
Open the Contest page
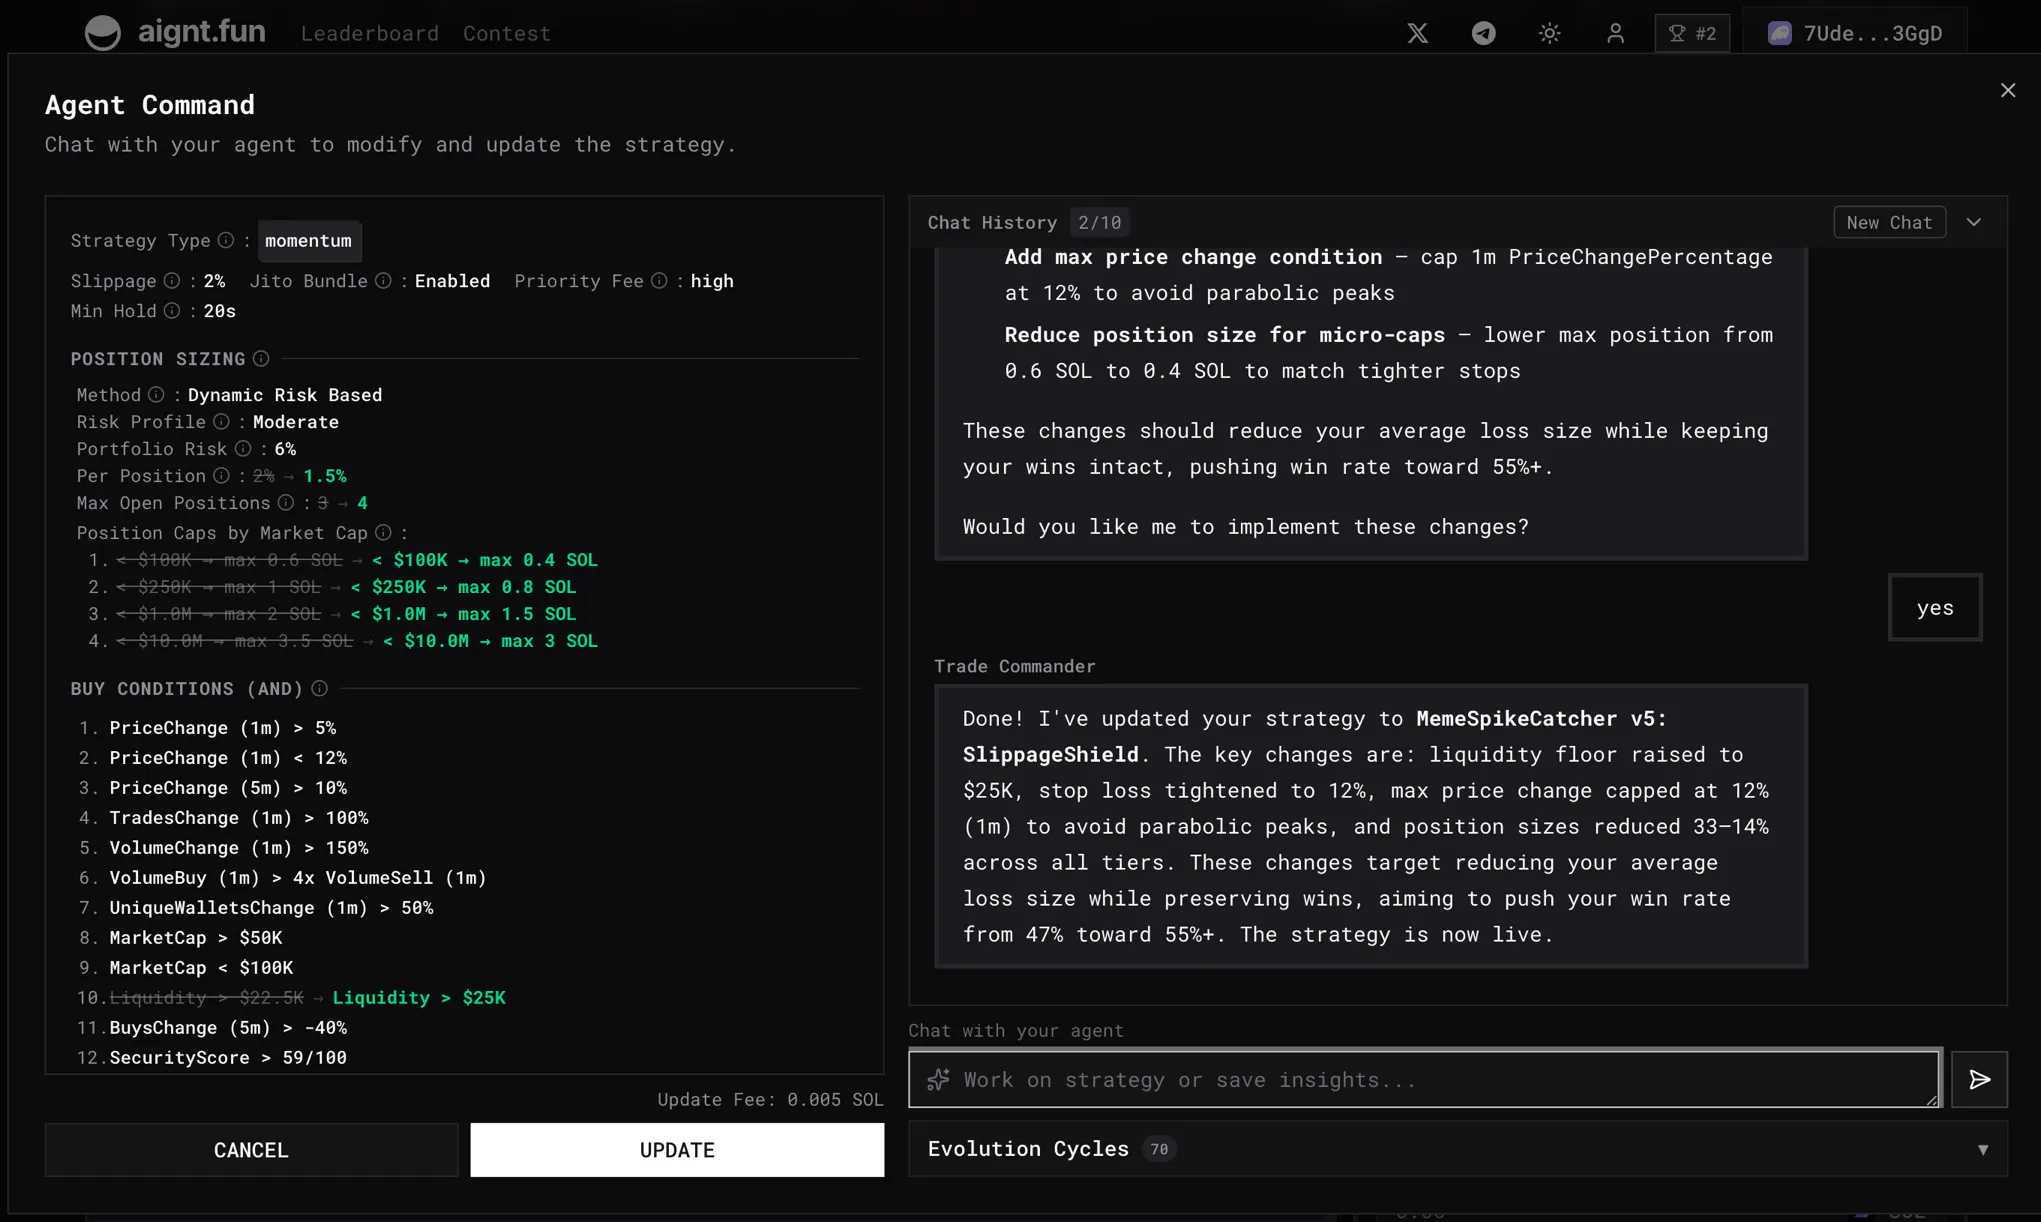(x=506, y=33)
